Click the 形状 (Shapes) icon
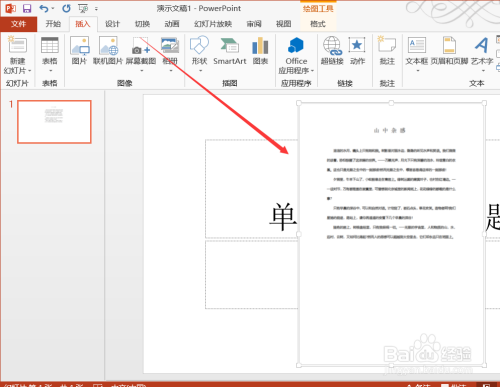The width and height of the screenshot is (500, 387). tap(199, 45)
